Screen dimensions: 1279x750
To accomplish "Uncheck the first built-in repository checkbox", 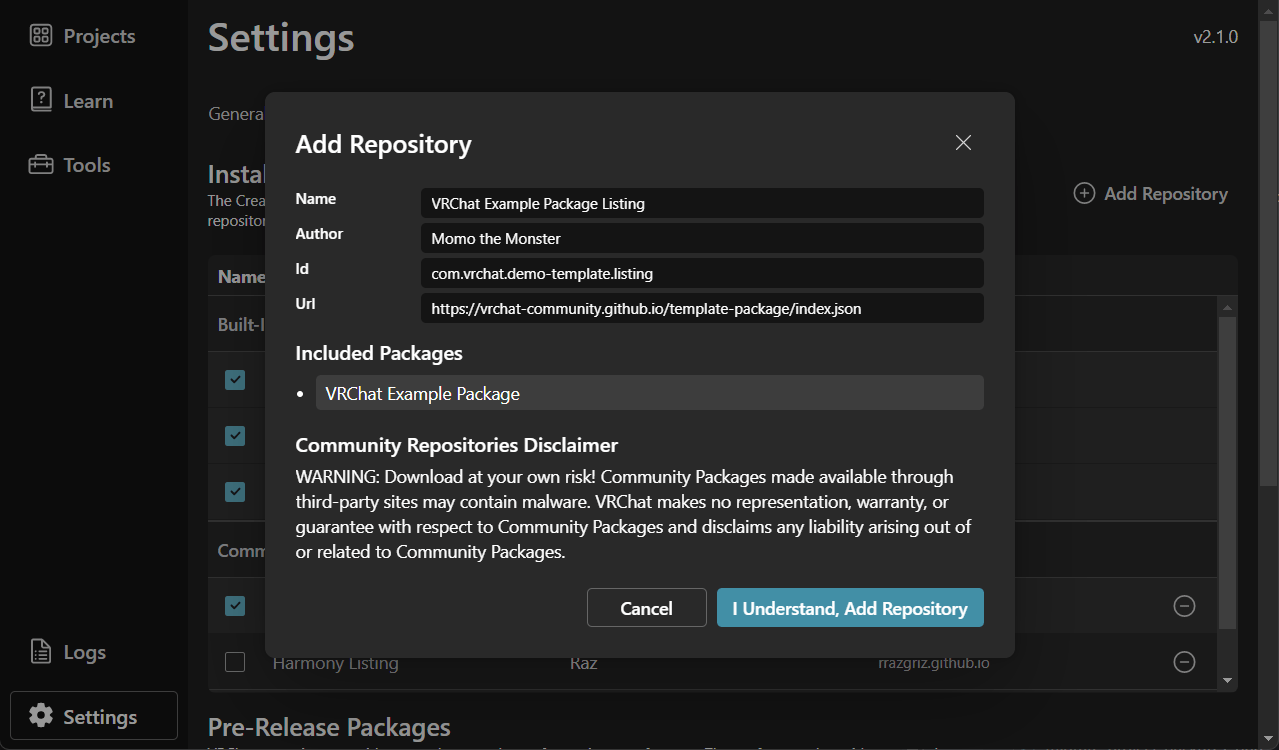I will pyautogui.click(x=235, y=380).
